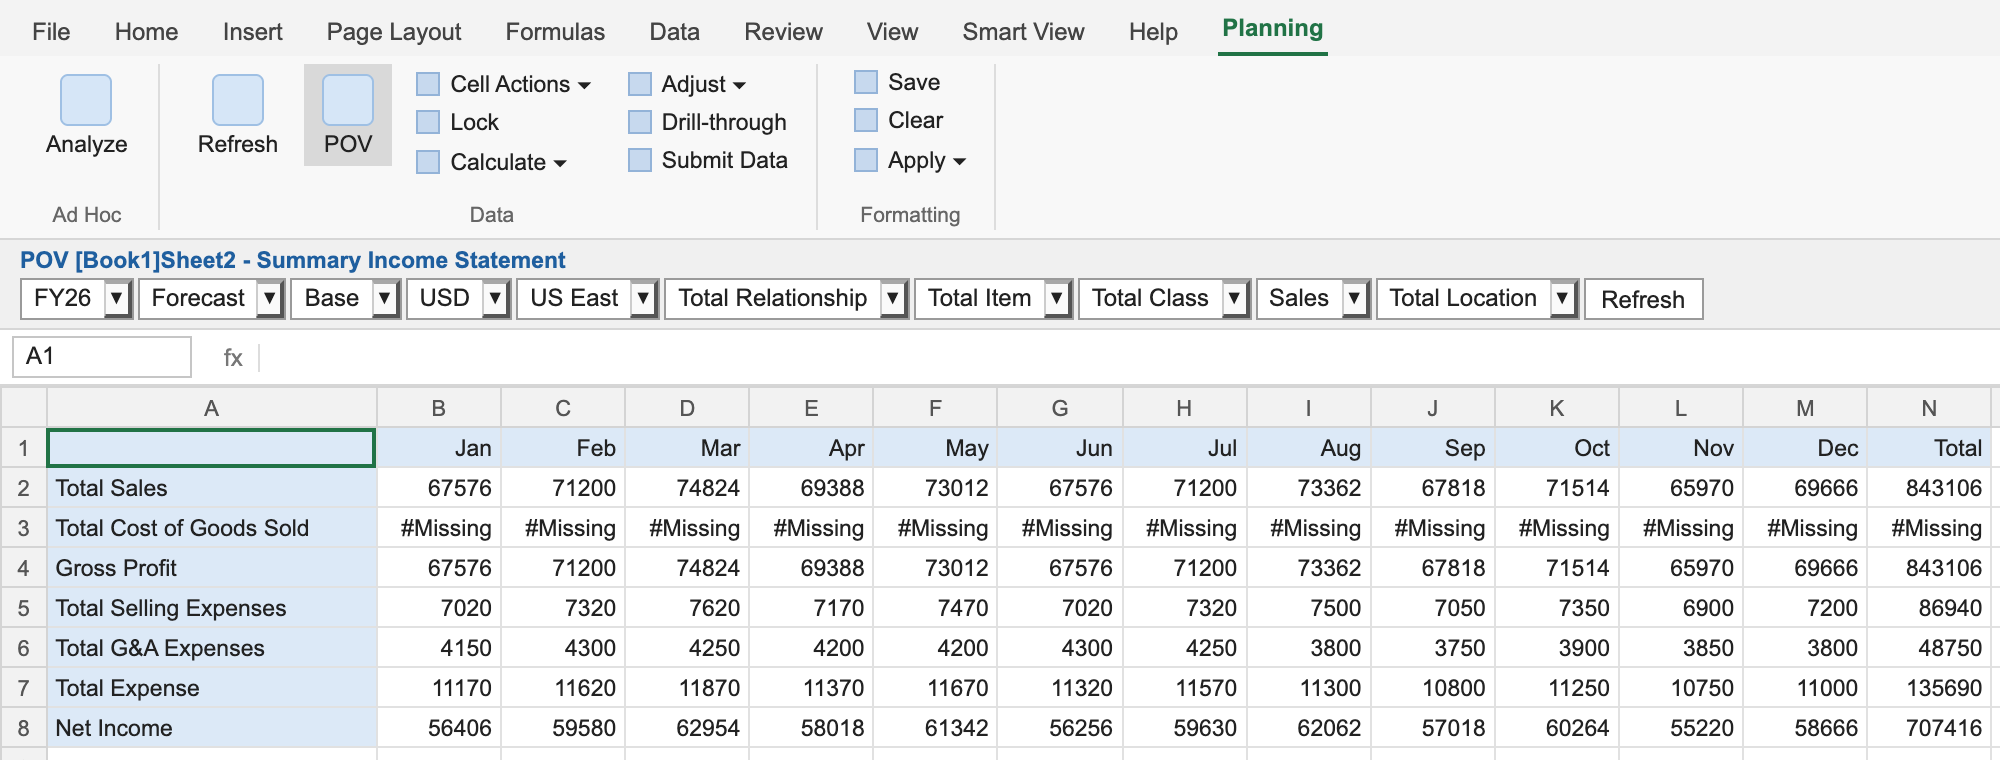Switch to the Smart View tab
Viewport: 2000px width, 760px height.
pos(1023,32)
